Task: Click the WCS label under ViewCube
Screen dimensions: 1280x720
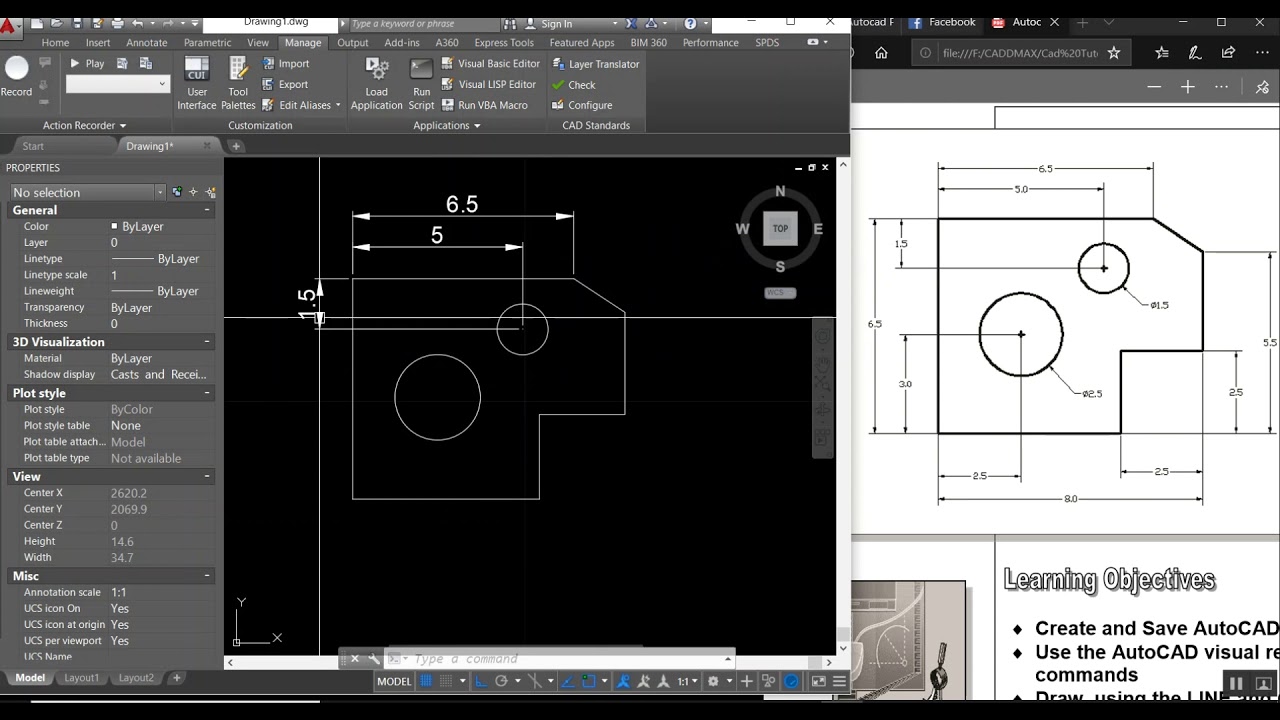Action: click(780, 293)
